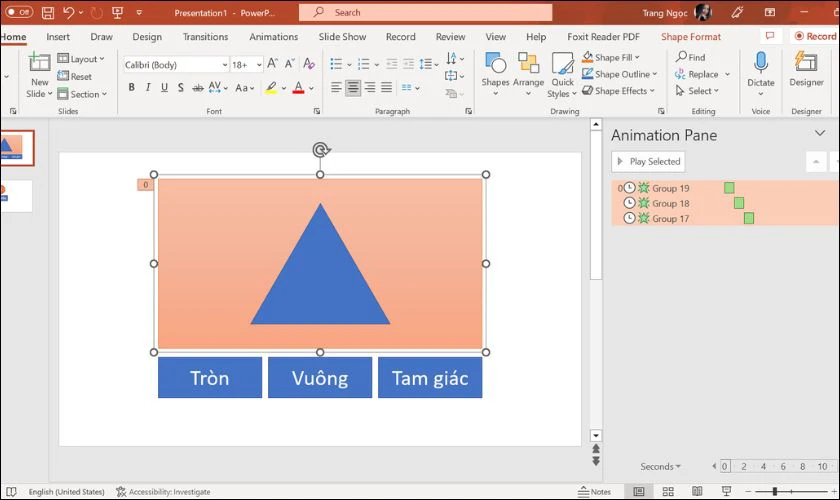The height and width of the screenshot is (500, 840).
Task: Switch to the Design tab
Action: click(147, 36)
